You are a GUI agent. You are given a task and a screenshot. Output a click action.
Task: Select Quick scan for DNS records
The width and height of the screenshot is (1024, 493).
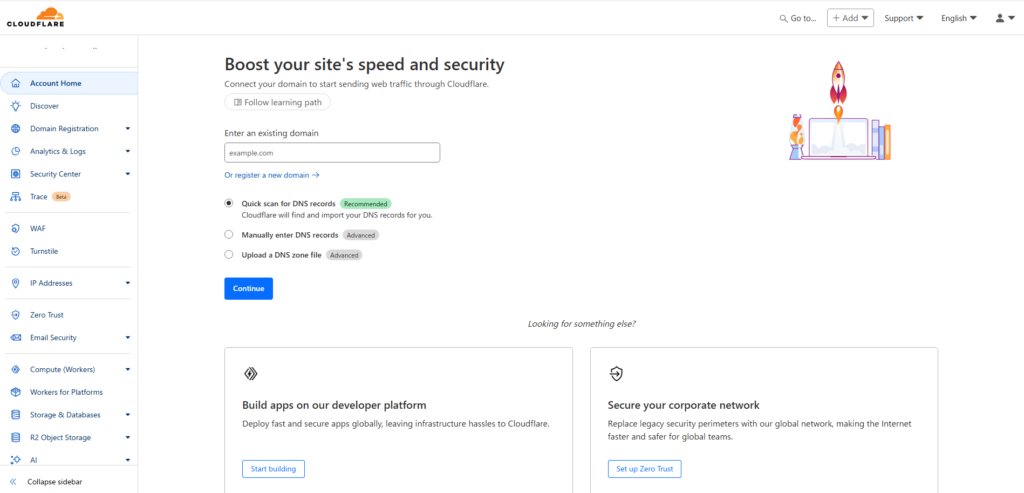pos(229,203)
